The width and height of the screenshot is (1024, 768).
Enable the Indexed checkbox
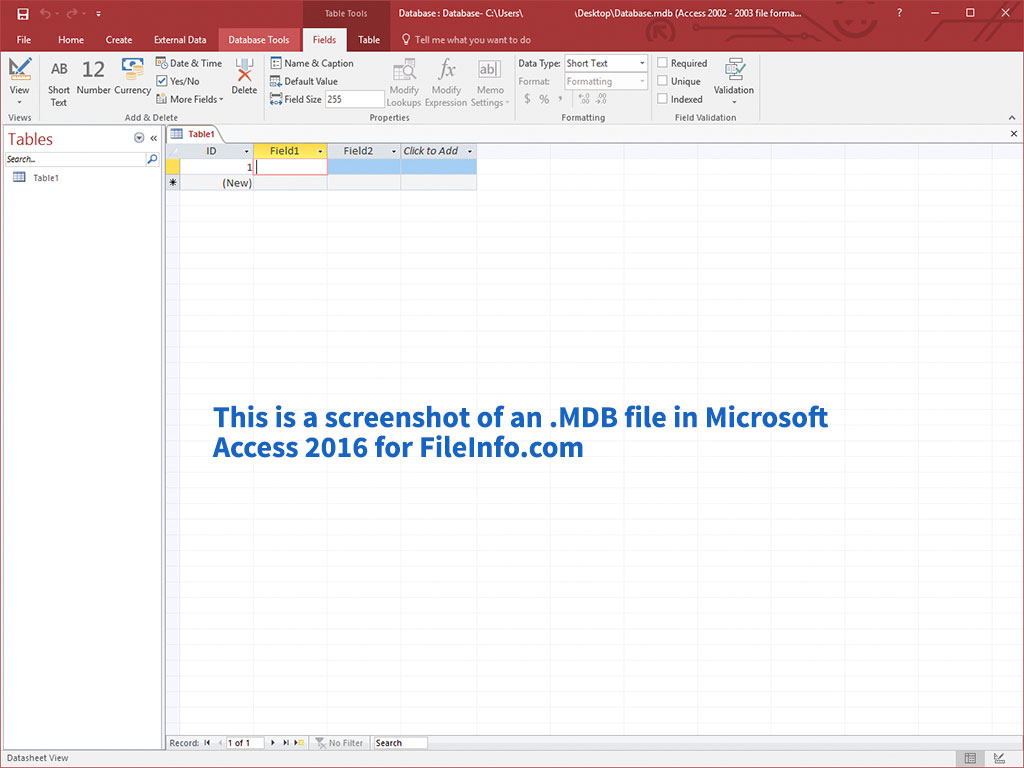(662, 99)
